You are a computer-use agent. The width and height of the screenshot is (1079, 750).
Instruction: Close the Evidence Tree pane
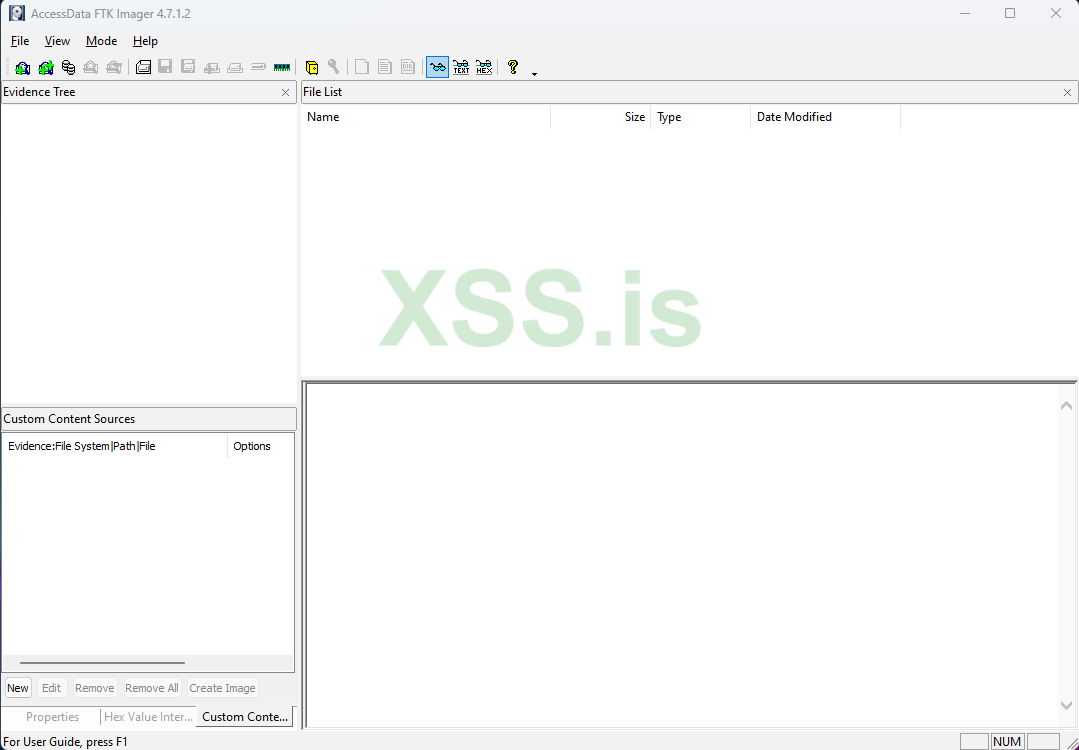click(286, 92)
